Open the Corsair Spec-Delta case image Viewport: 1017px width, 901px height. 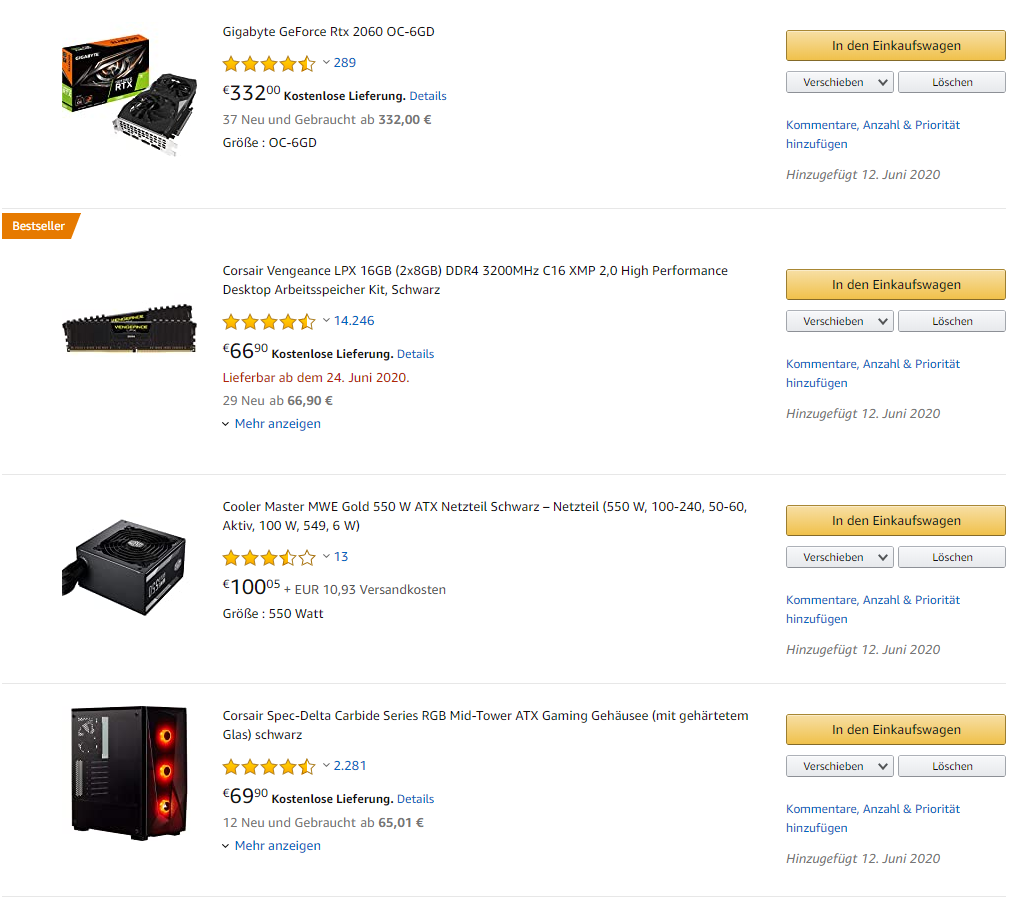128,773
